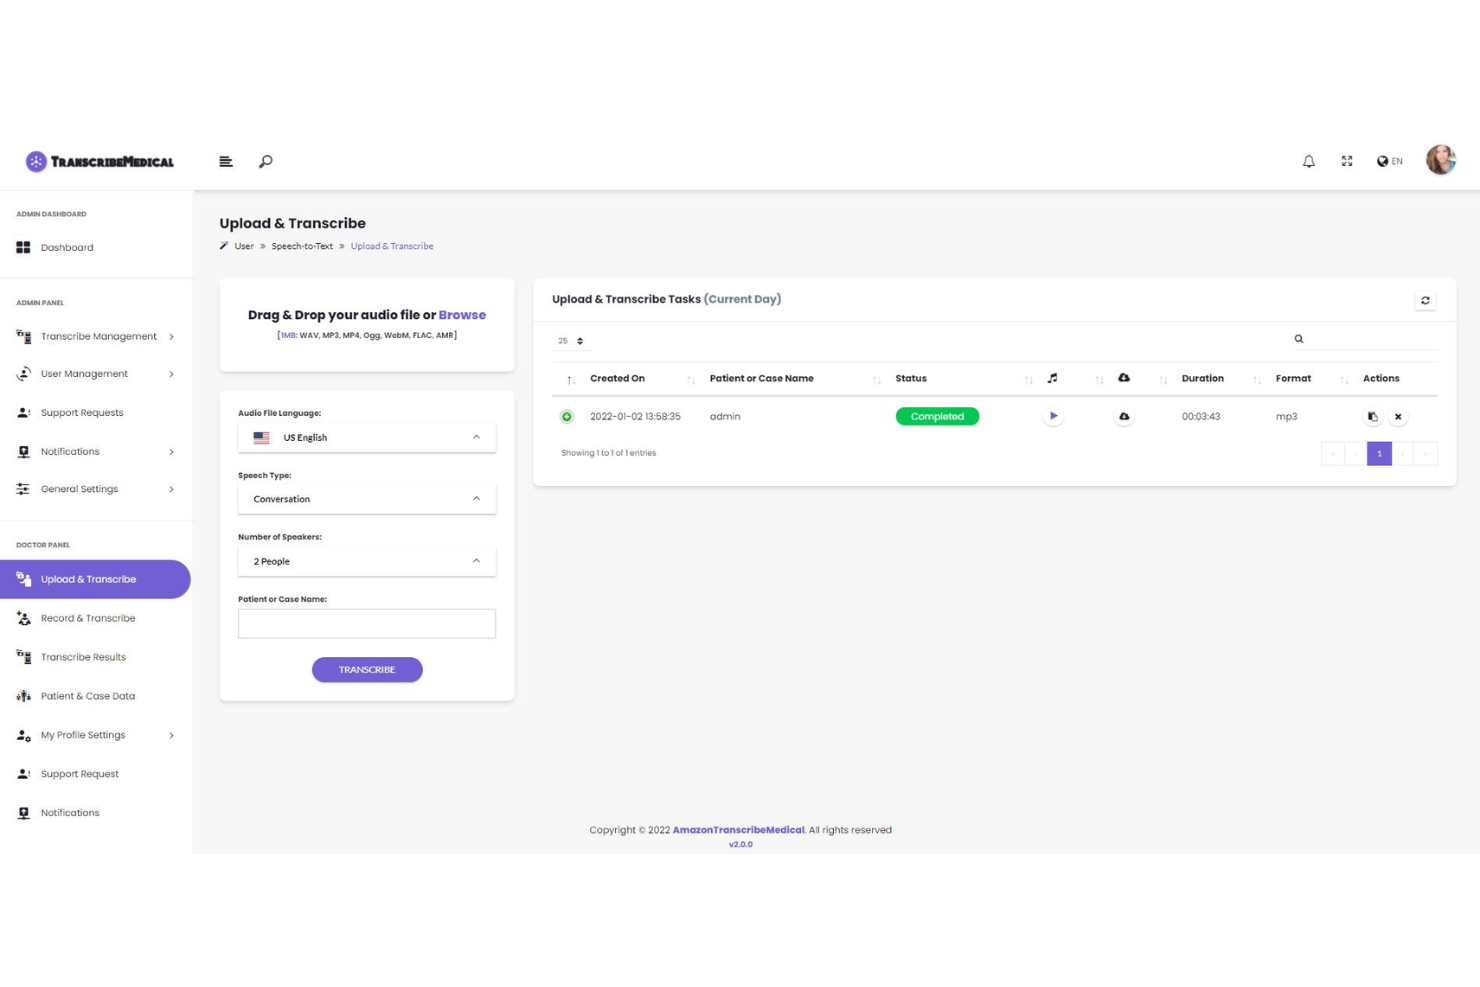Toggle the sidebar menu hamburger icon
The width and height of the screenshot is (1480, 987).
click(x=226, y=161)
